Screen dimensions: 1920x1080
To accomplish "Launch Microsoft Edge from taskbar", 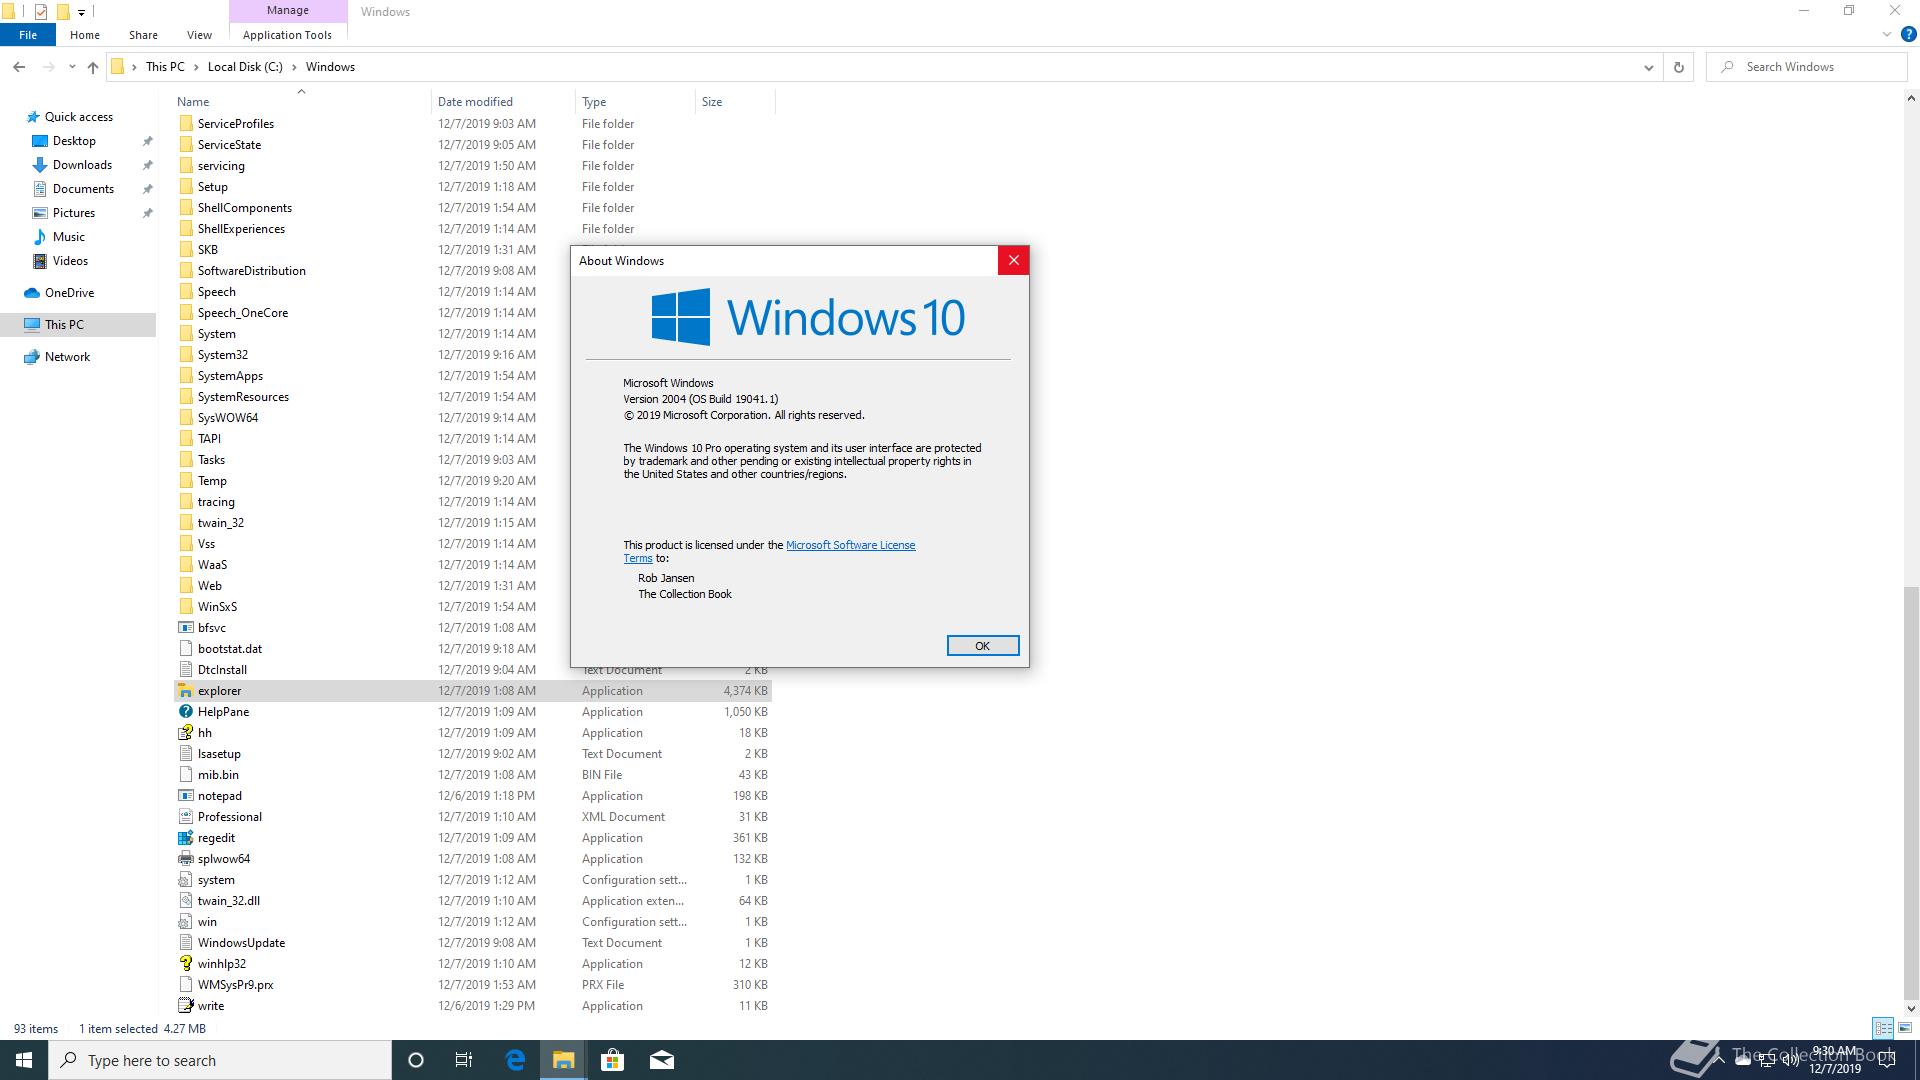I will 515,1060.
